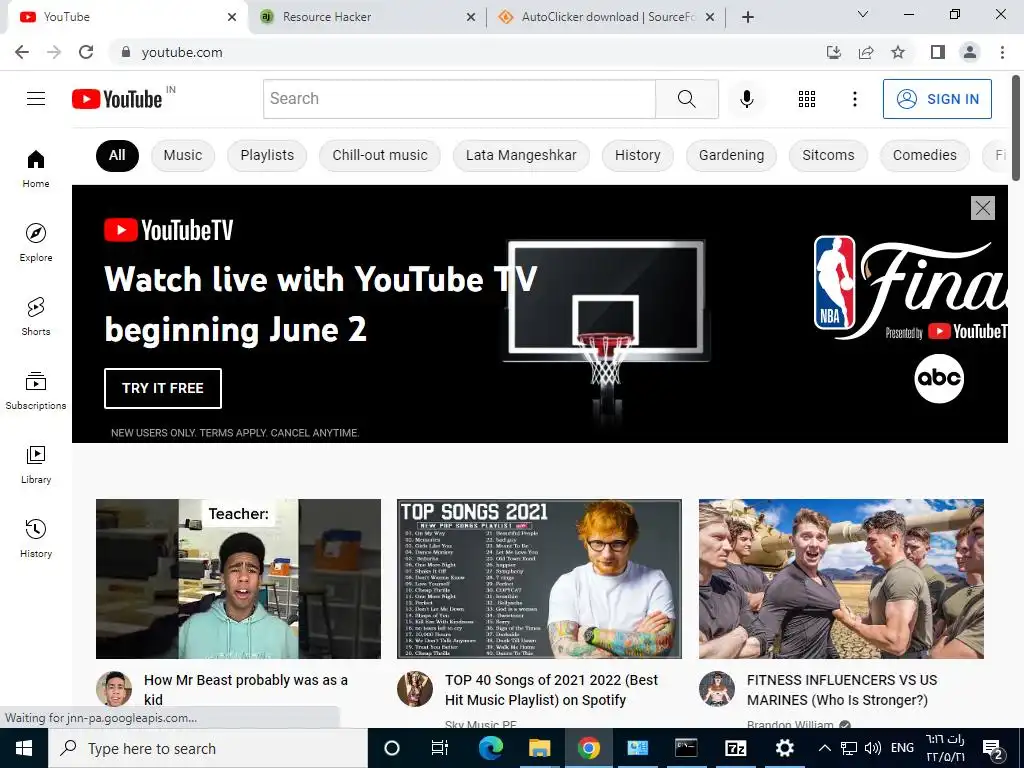Select the Playlists filter chip

click(267, 155)
